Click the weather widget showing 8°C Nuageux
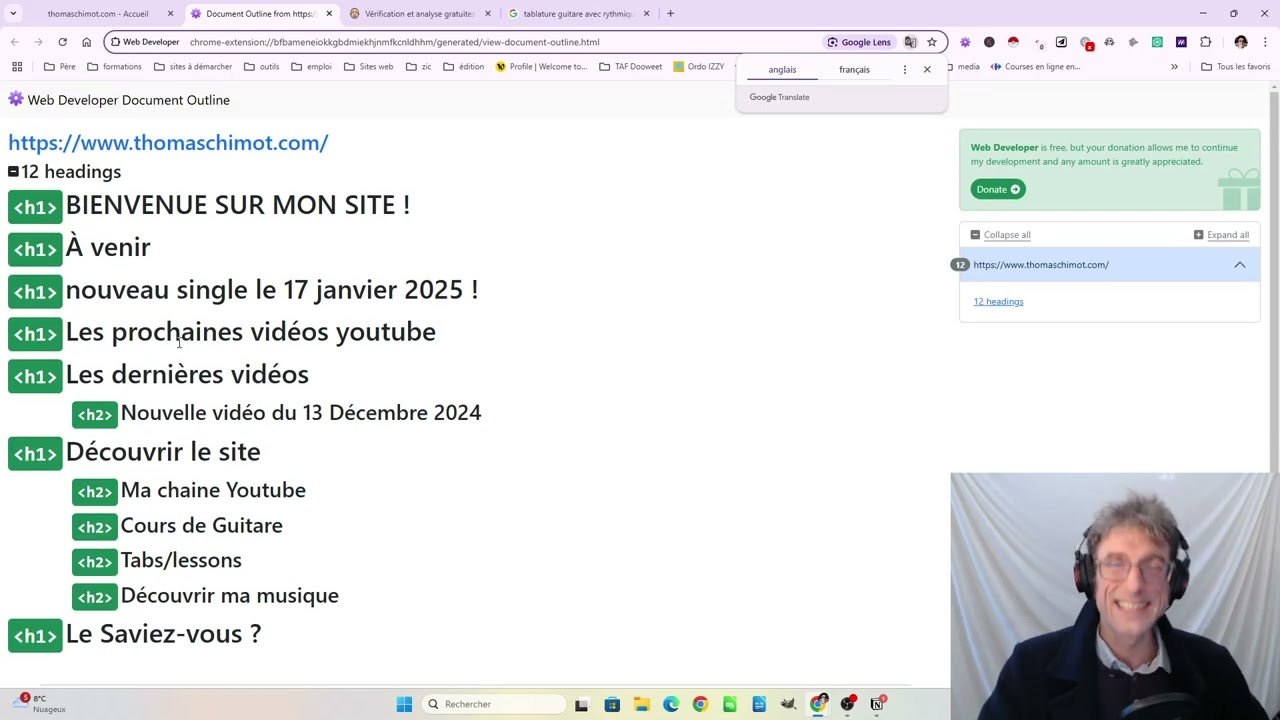The image size is (1280, 720). 42,704
